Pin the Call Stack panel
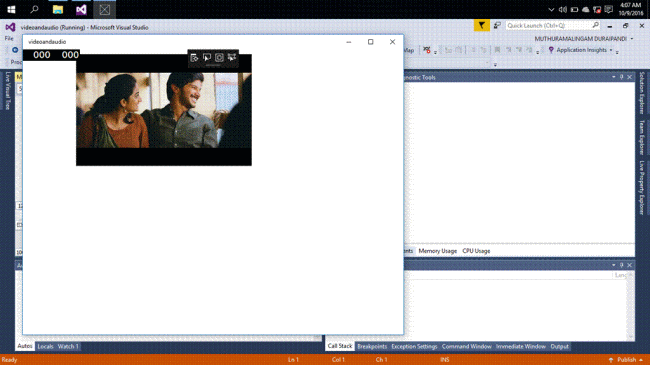This screenshot has width=650, height=365. click(x=621, y=265)
